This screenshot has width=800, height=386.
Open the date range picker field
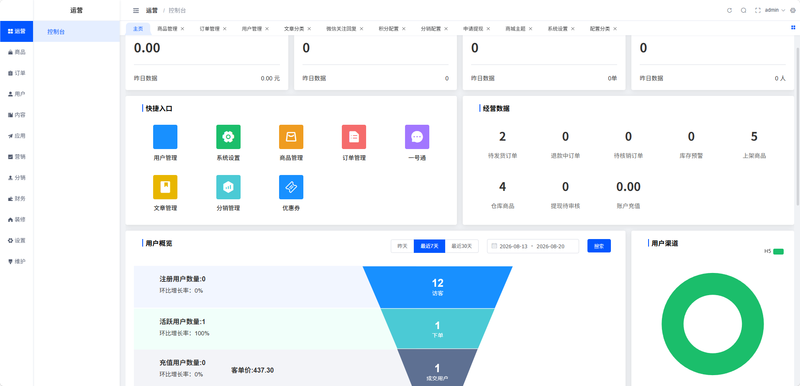(x=533, y=246)
